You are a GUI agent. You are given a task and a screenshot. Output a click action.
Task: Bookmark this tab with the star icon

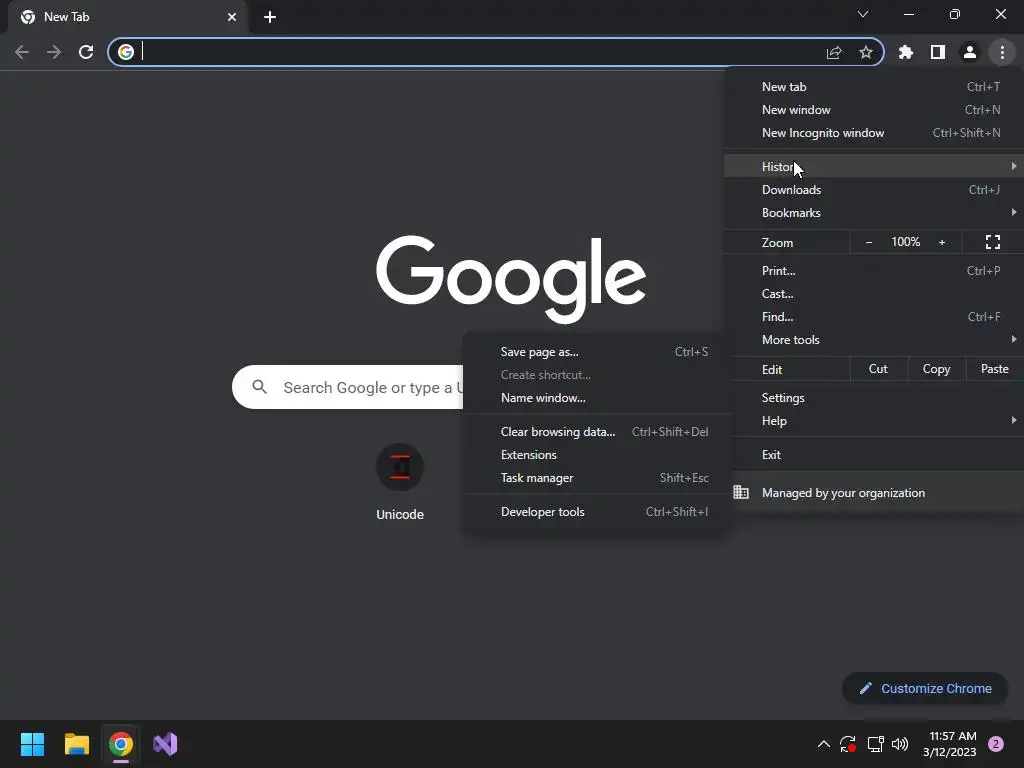(865, 52)
